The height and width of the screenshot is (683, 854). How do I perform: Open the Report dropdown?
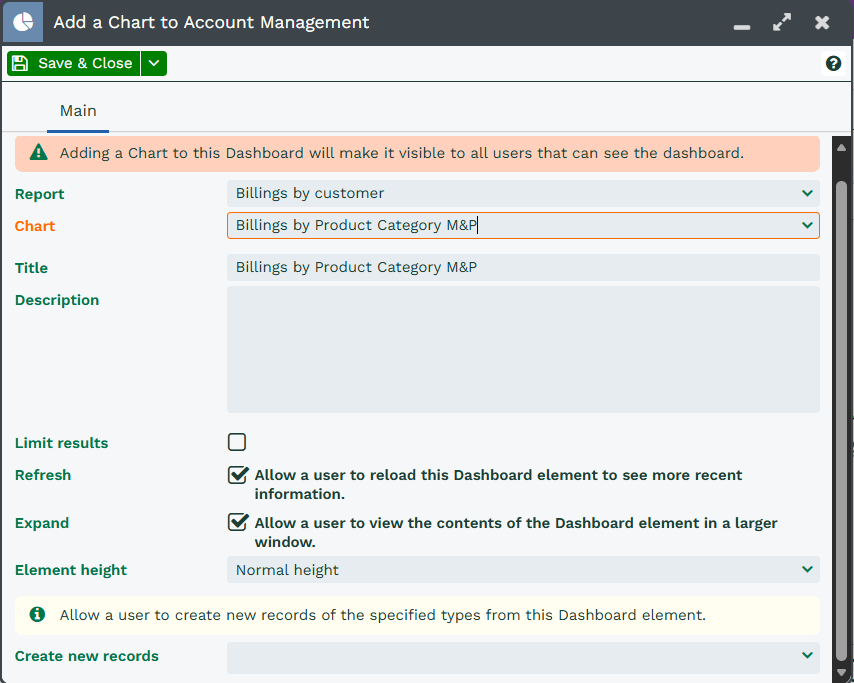click(x=522, y=193)
